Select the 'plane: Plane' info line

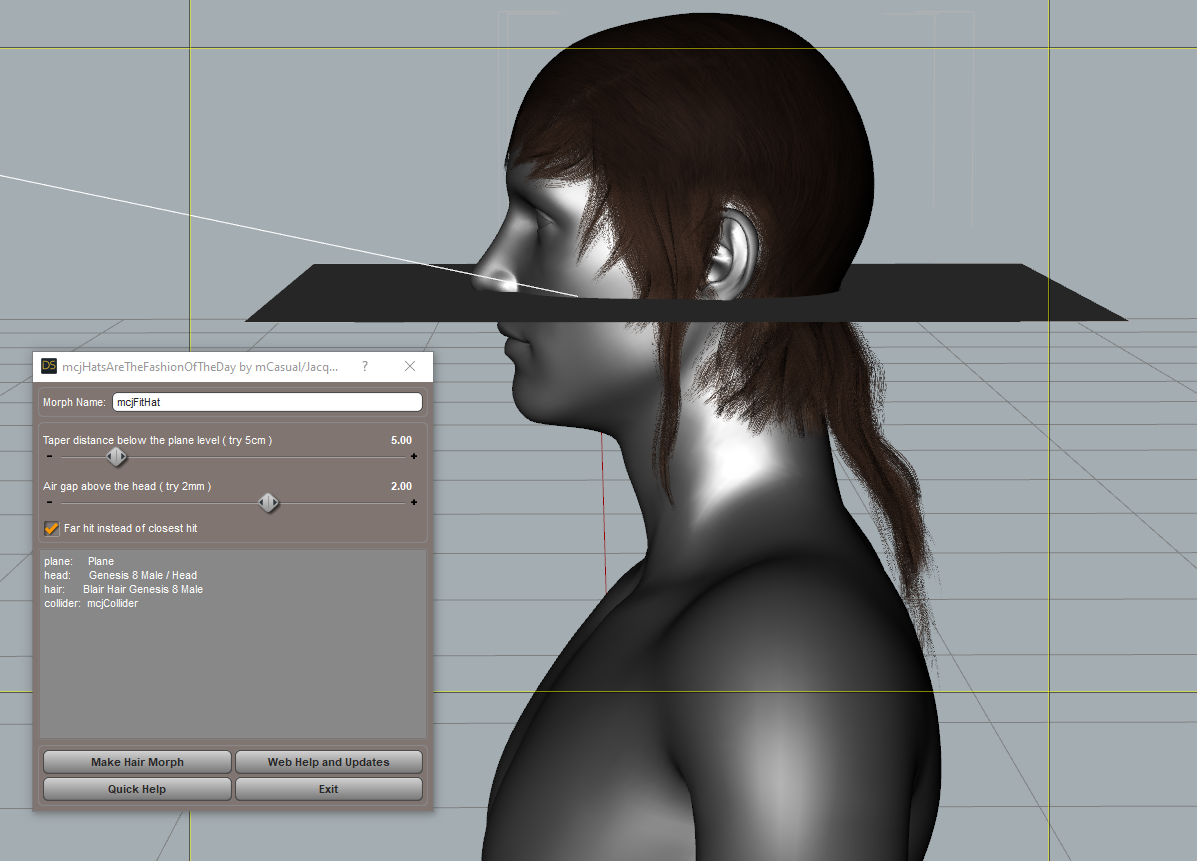79,561
